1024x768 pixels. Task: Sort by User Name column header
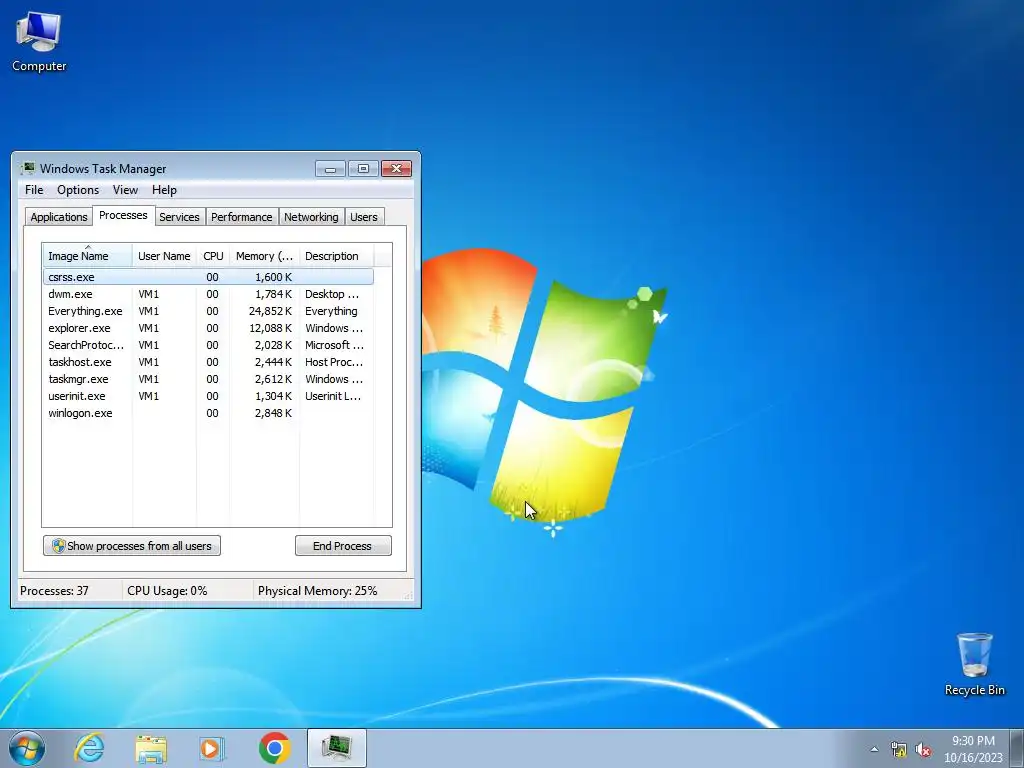(164, 255)
